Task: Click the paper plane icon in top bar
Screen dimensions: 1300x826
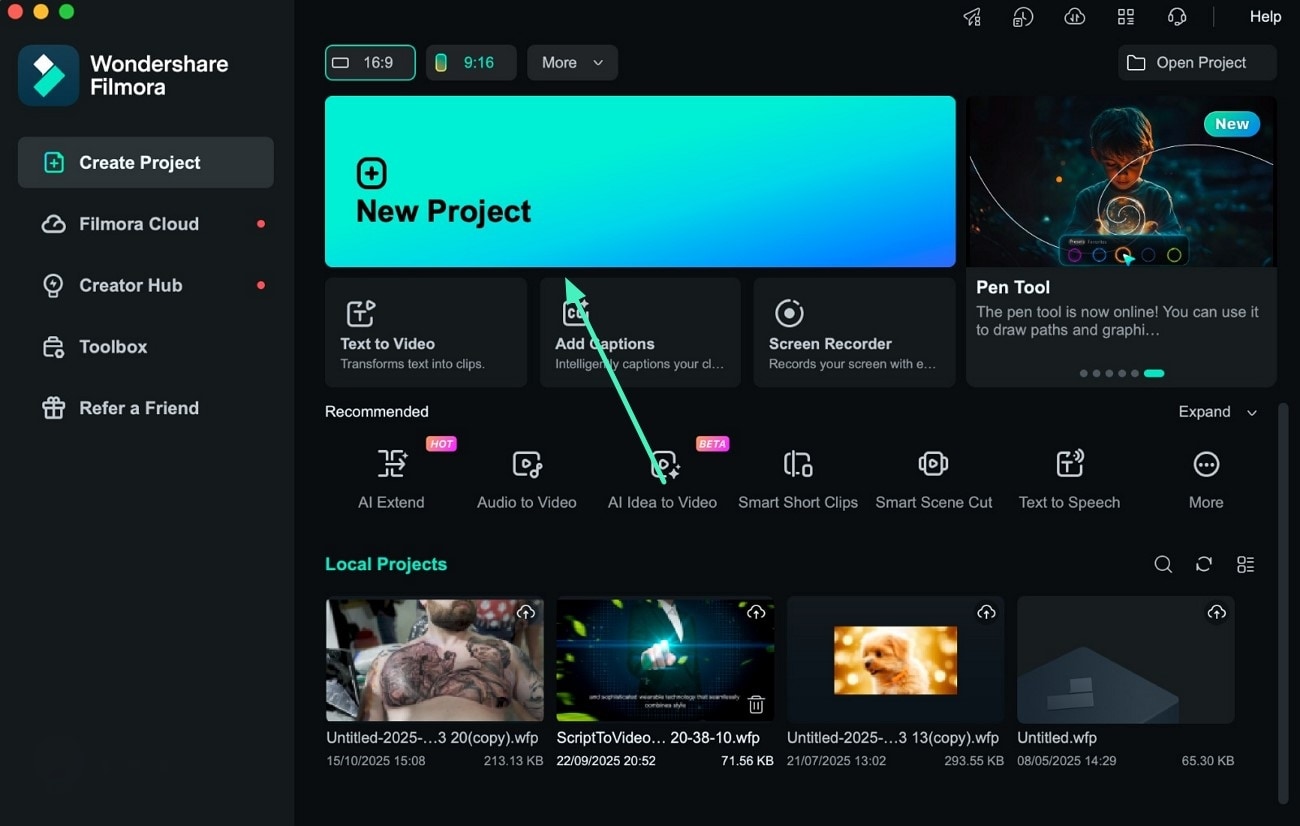Action: pos(972,17)
